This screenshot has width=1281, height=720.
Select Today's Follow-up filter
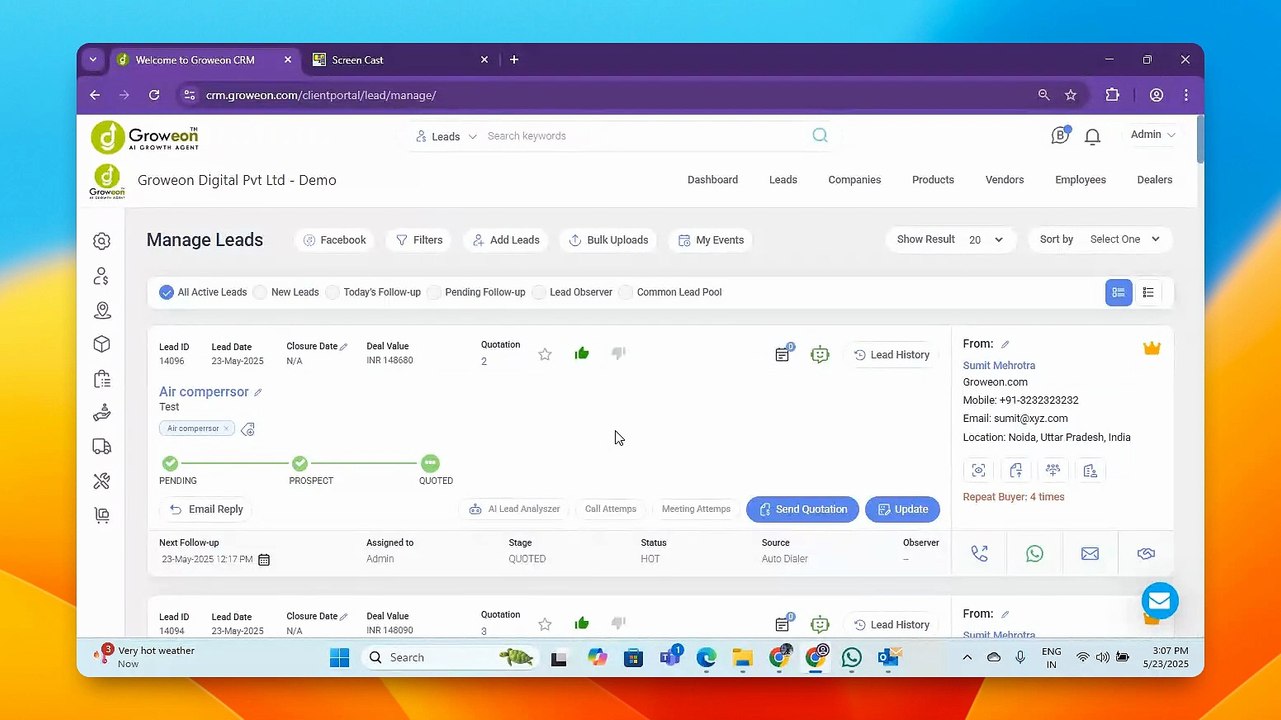point(373,292)
